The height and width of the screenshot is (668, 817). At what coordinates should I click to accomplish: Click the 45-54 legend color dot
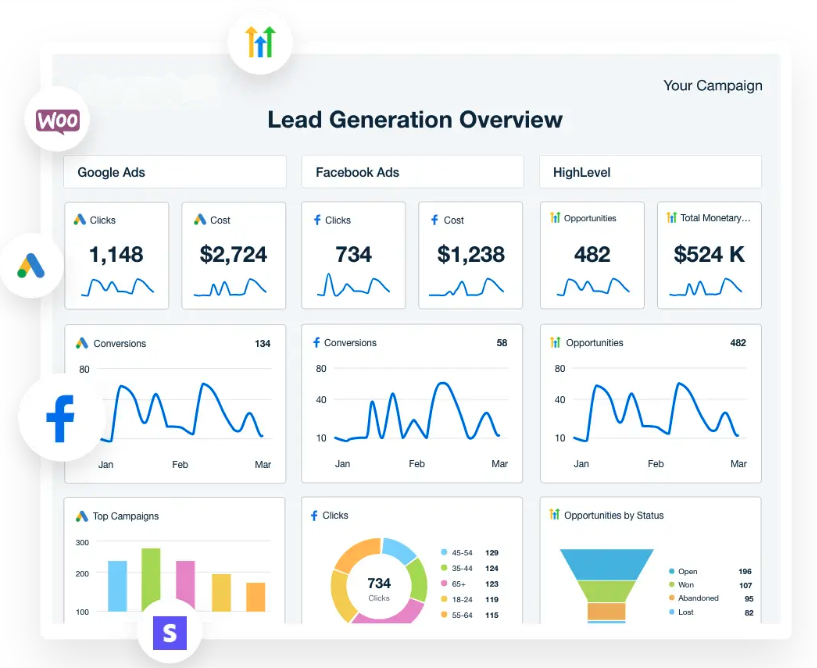443,552
